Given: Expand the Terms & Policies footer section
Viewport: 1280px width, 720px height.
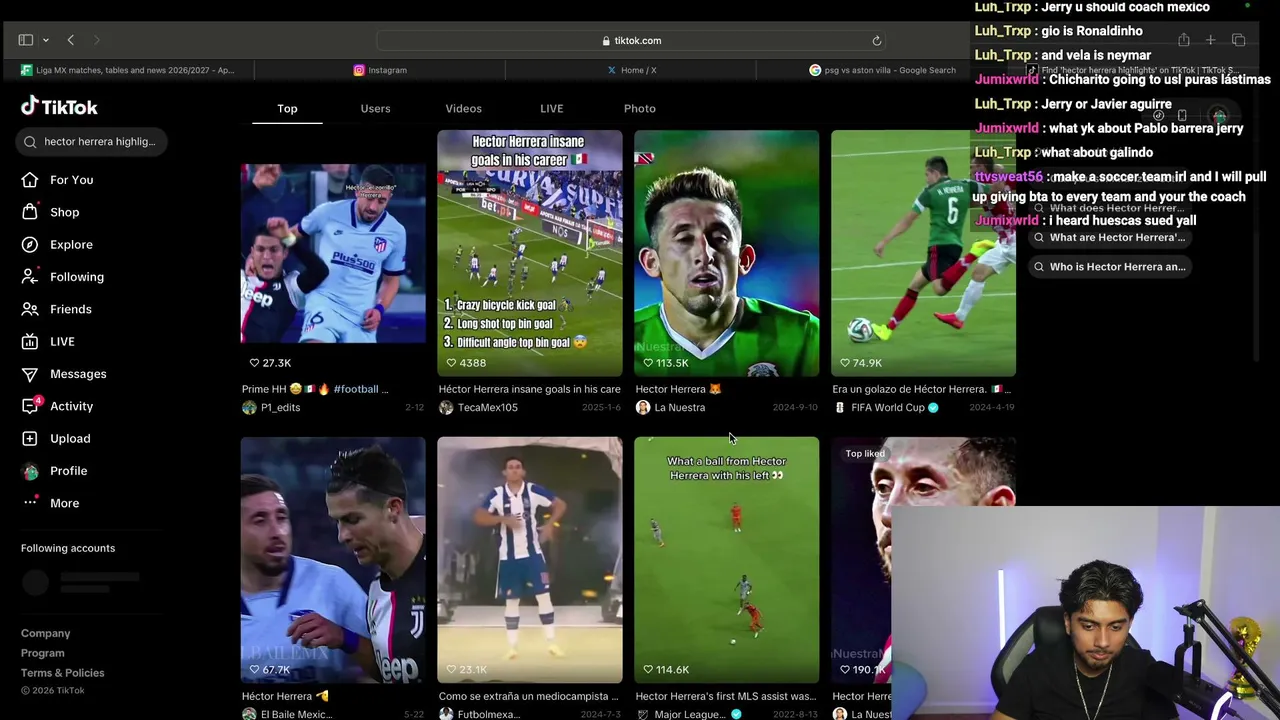Looking at the screenshot, I should pos(63,674).
